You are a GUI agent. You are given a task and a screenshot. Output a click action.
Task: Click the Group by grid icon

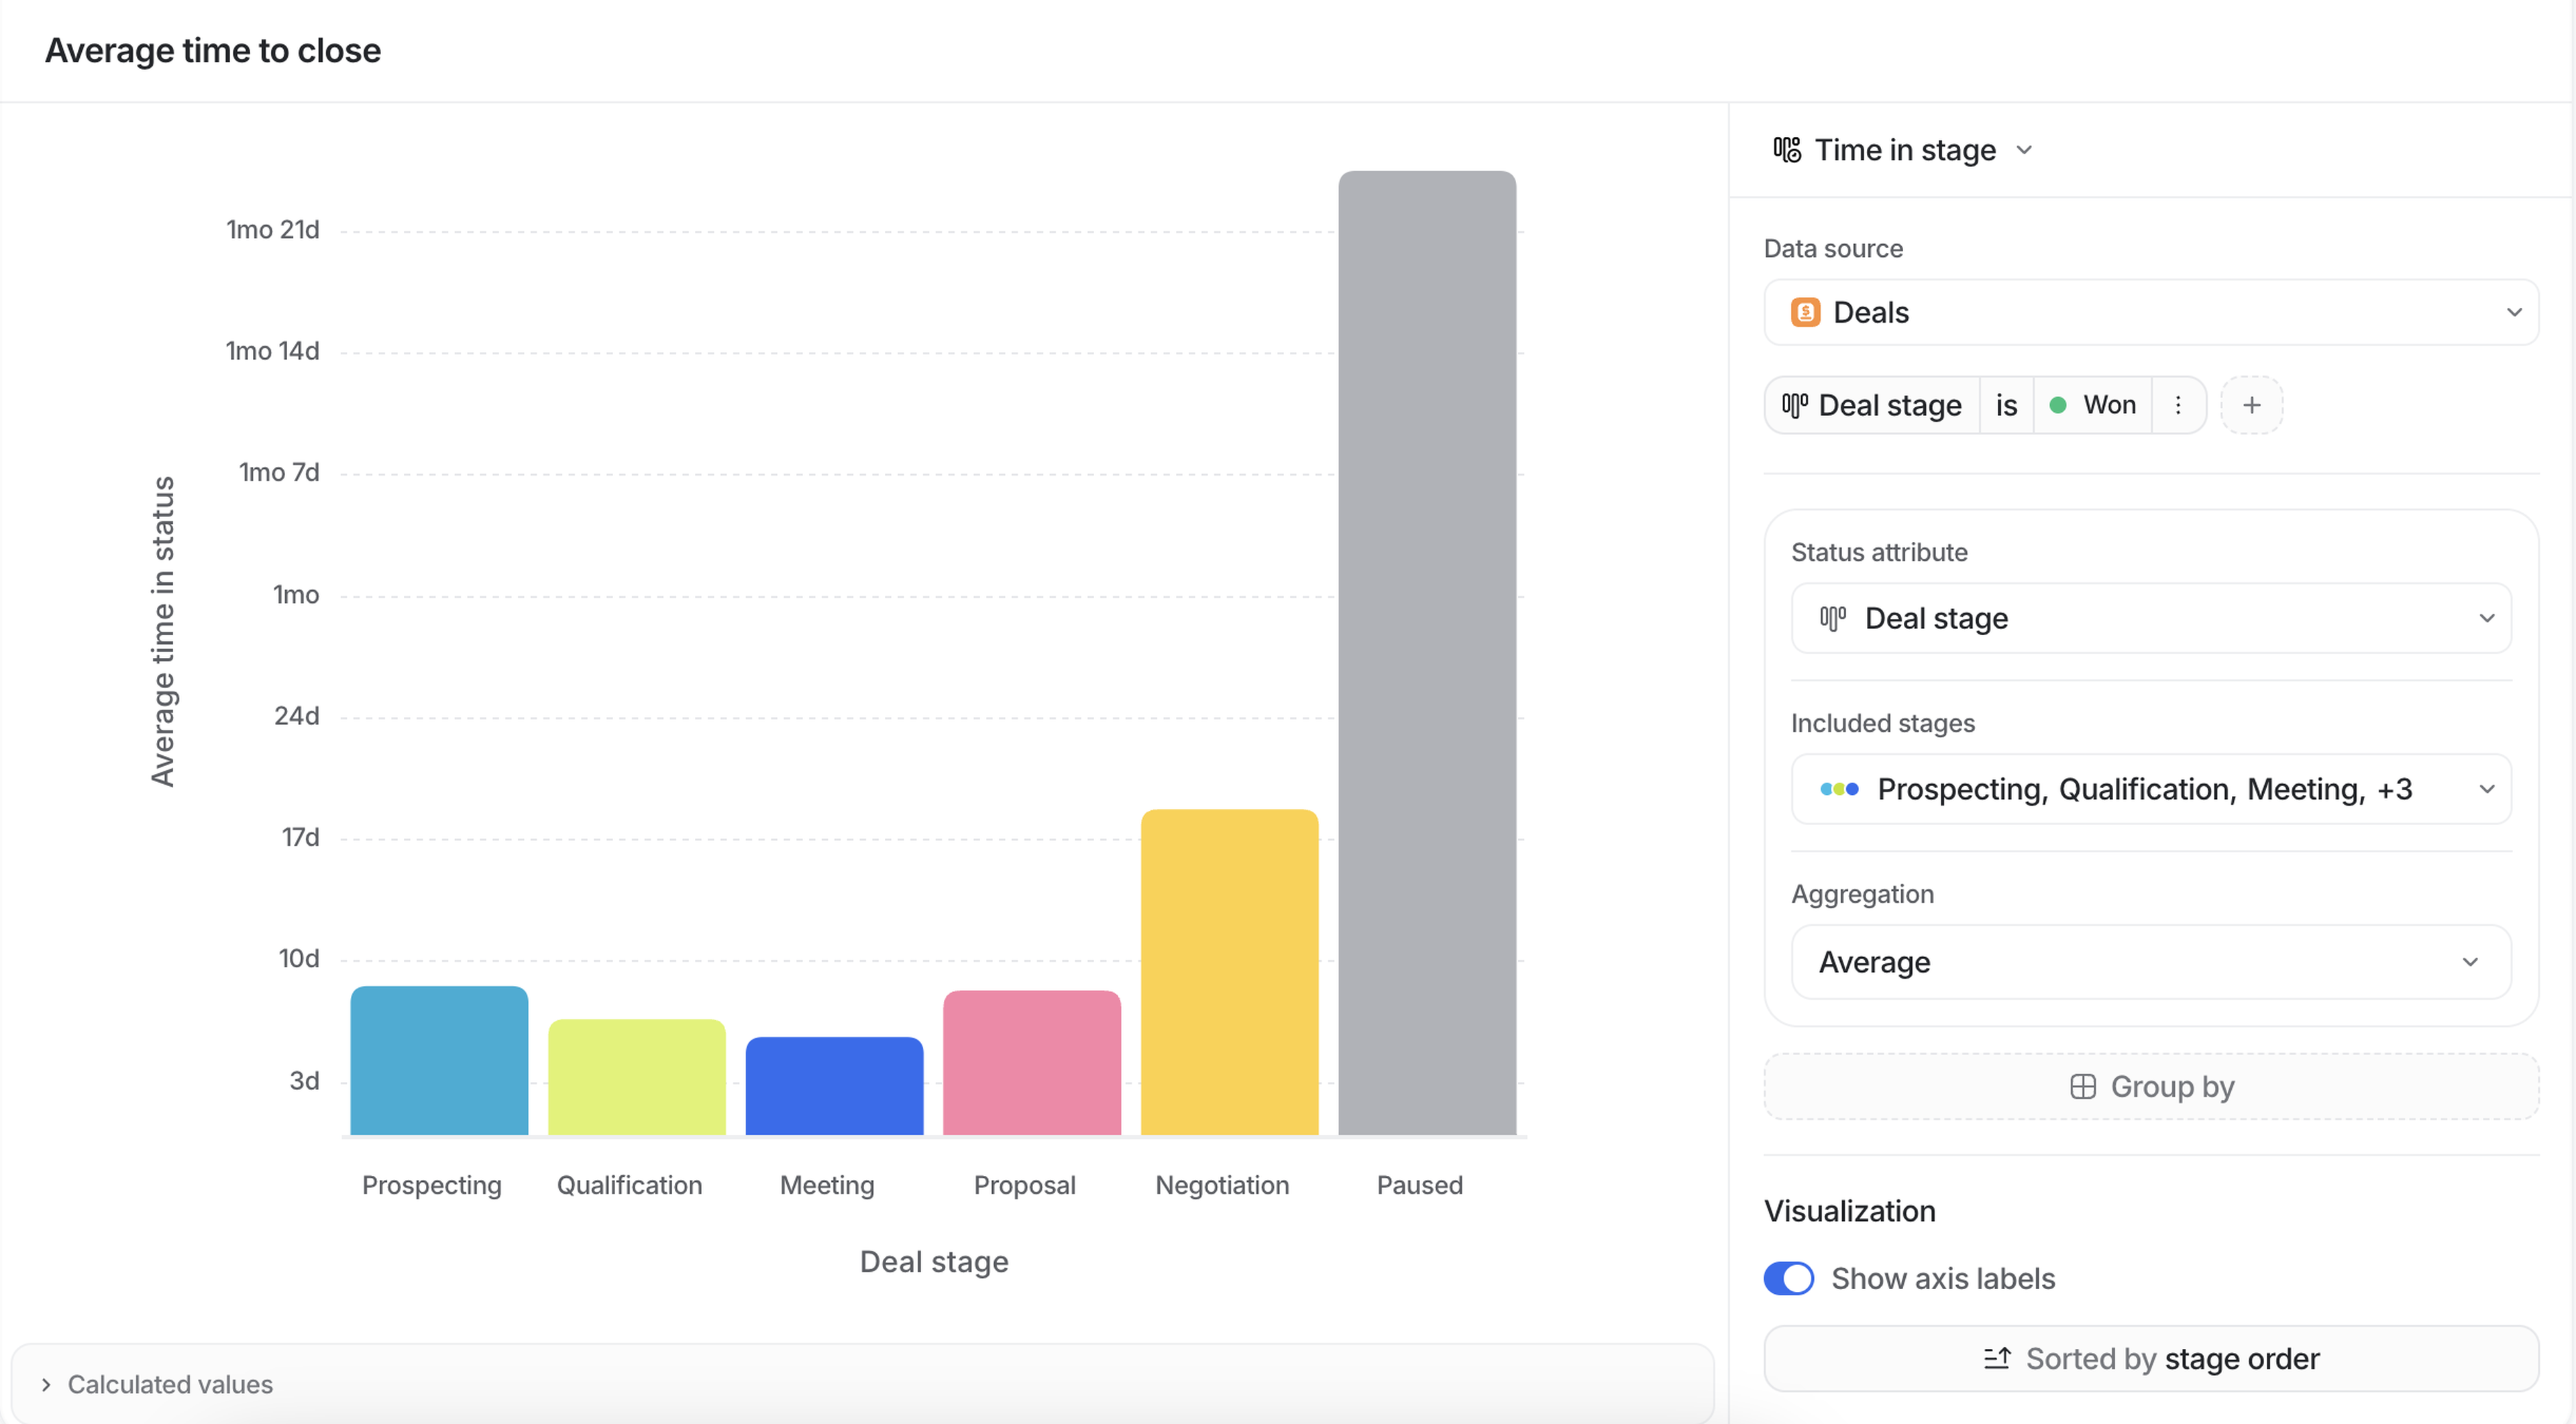tap(2082, 1087)
